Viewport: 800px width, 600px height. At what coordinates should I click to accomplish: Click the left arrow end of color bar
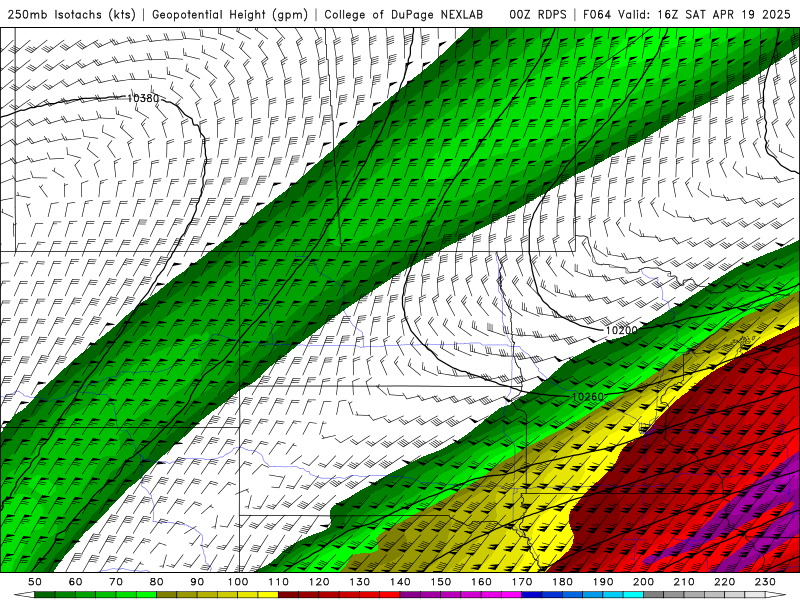(x=24, y=594)
